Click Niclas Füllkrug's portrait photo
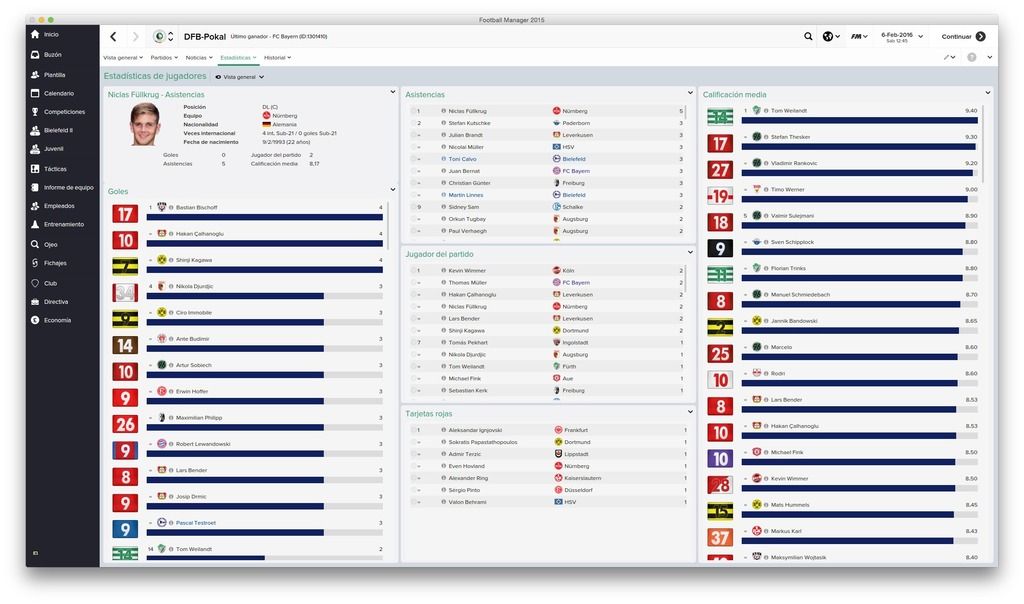This screenshot has width=1024, height=604. pyautogui.click(x=144, y=124)
